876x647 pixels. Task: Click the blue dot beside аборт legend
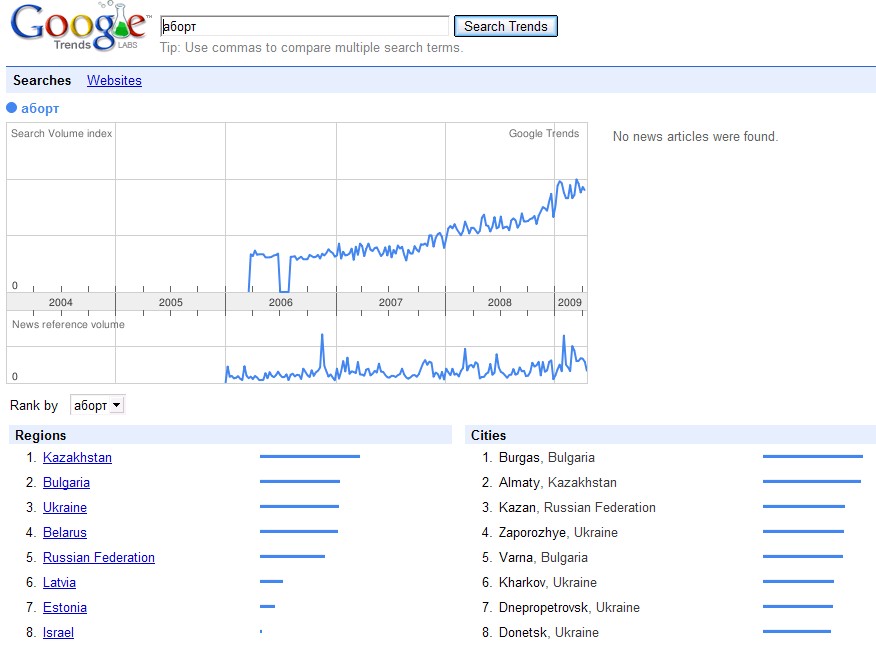[12, 108]
